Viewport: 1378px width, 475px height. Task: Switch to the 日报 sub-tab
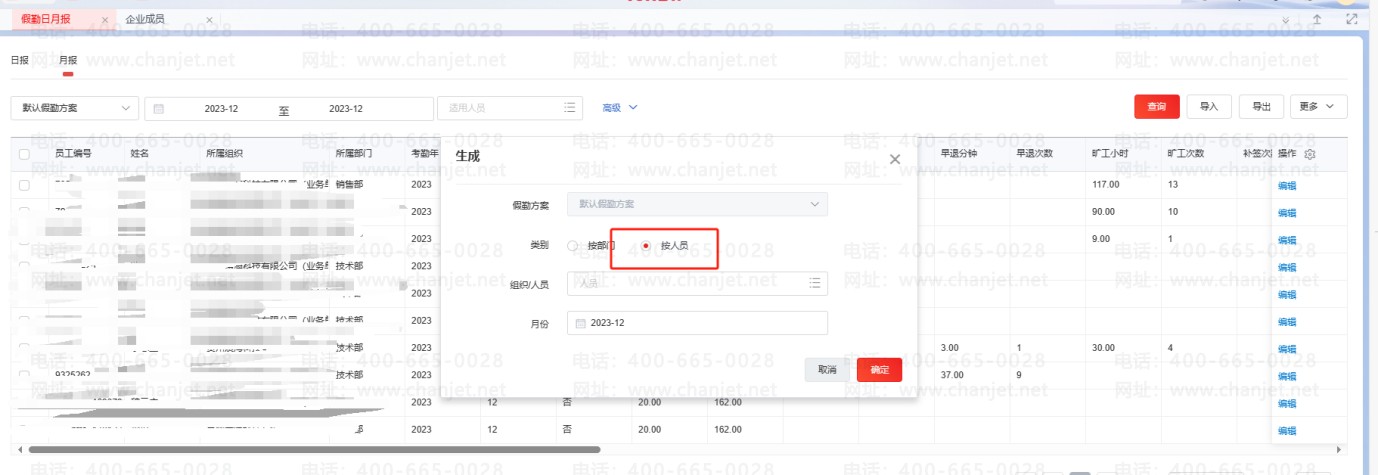coord(19,60)
